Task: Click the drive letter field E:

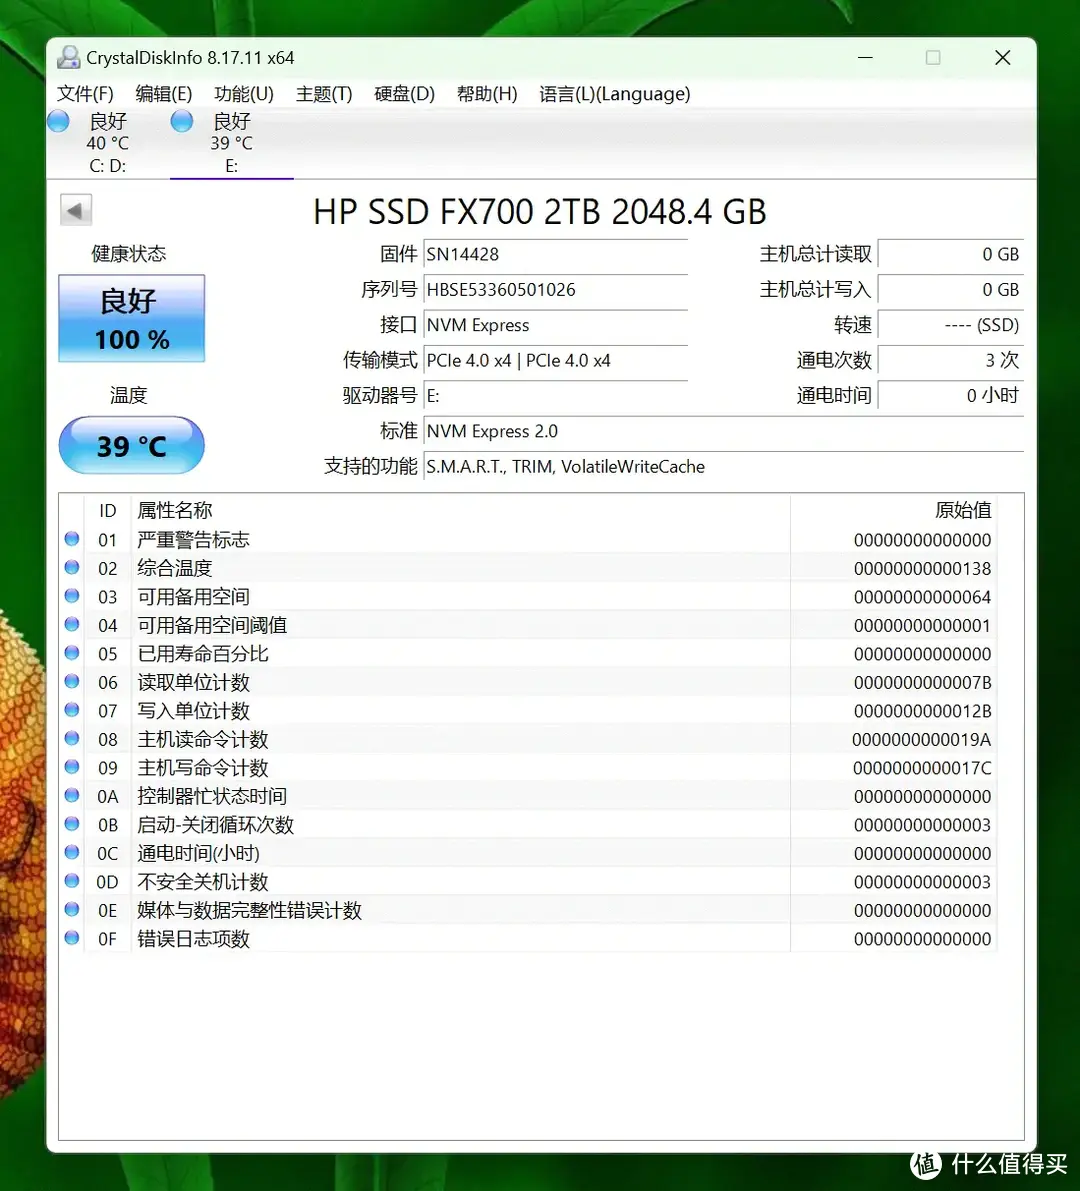Action: click(555, 396)
